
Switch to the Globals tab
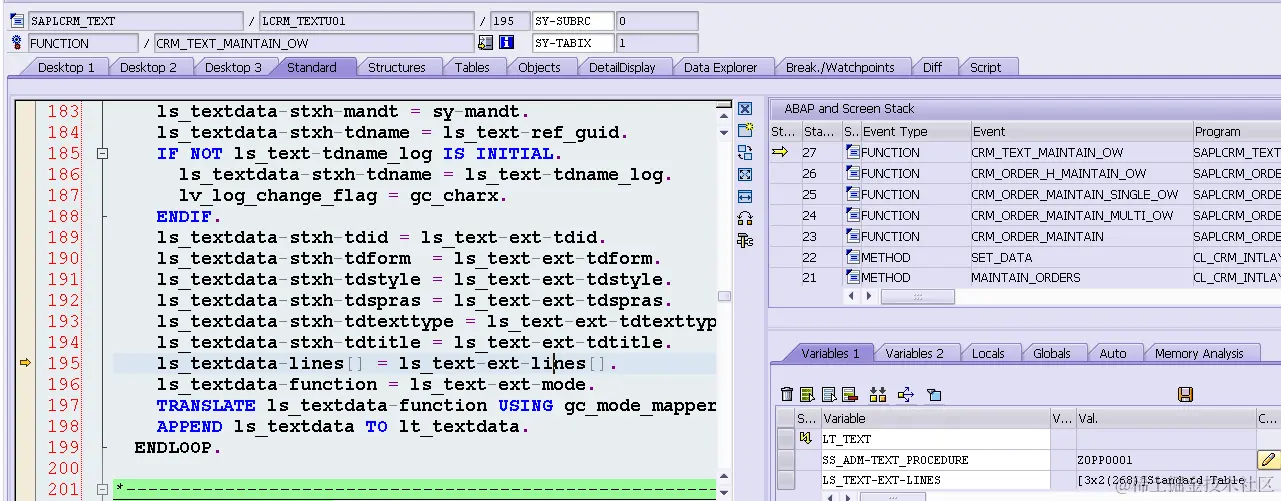pyautogui.click(x=1052, y=353)
